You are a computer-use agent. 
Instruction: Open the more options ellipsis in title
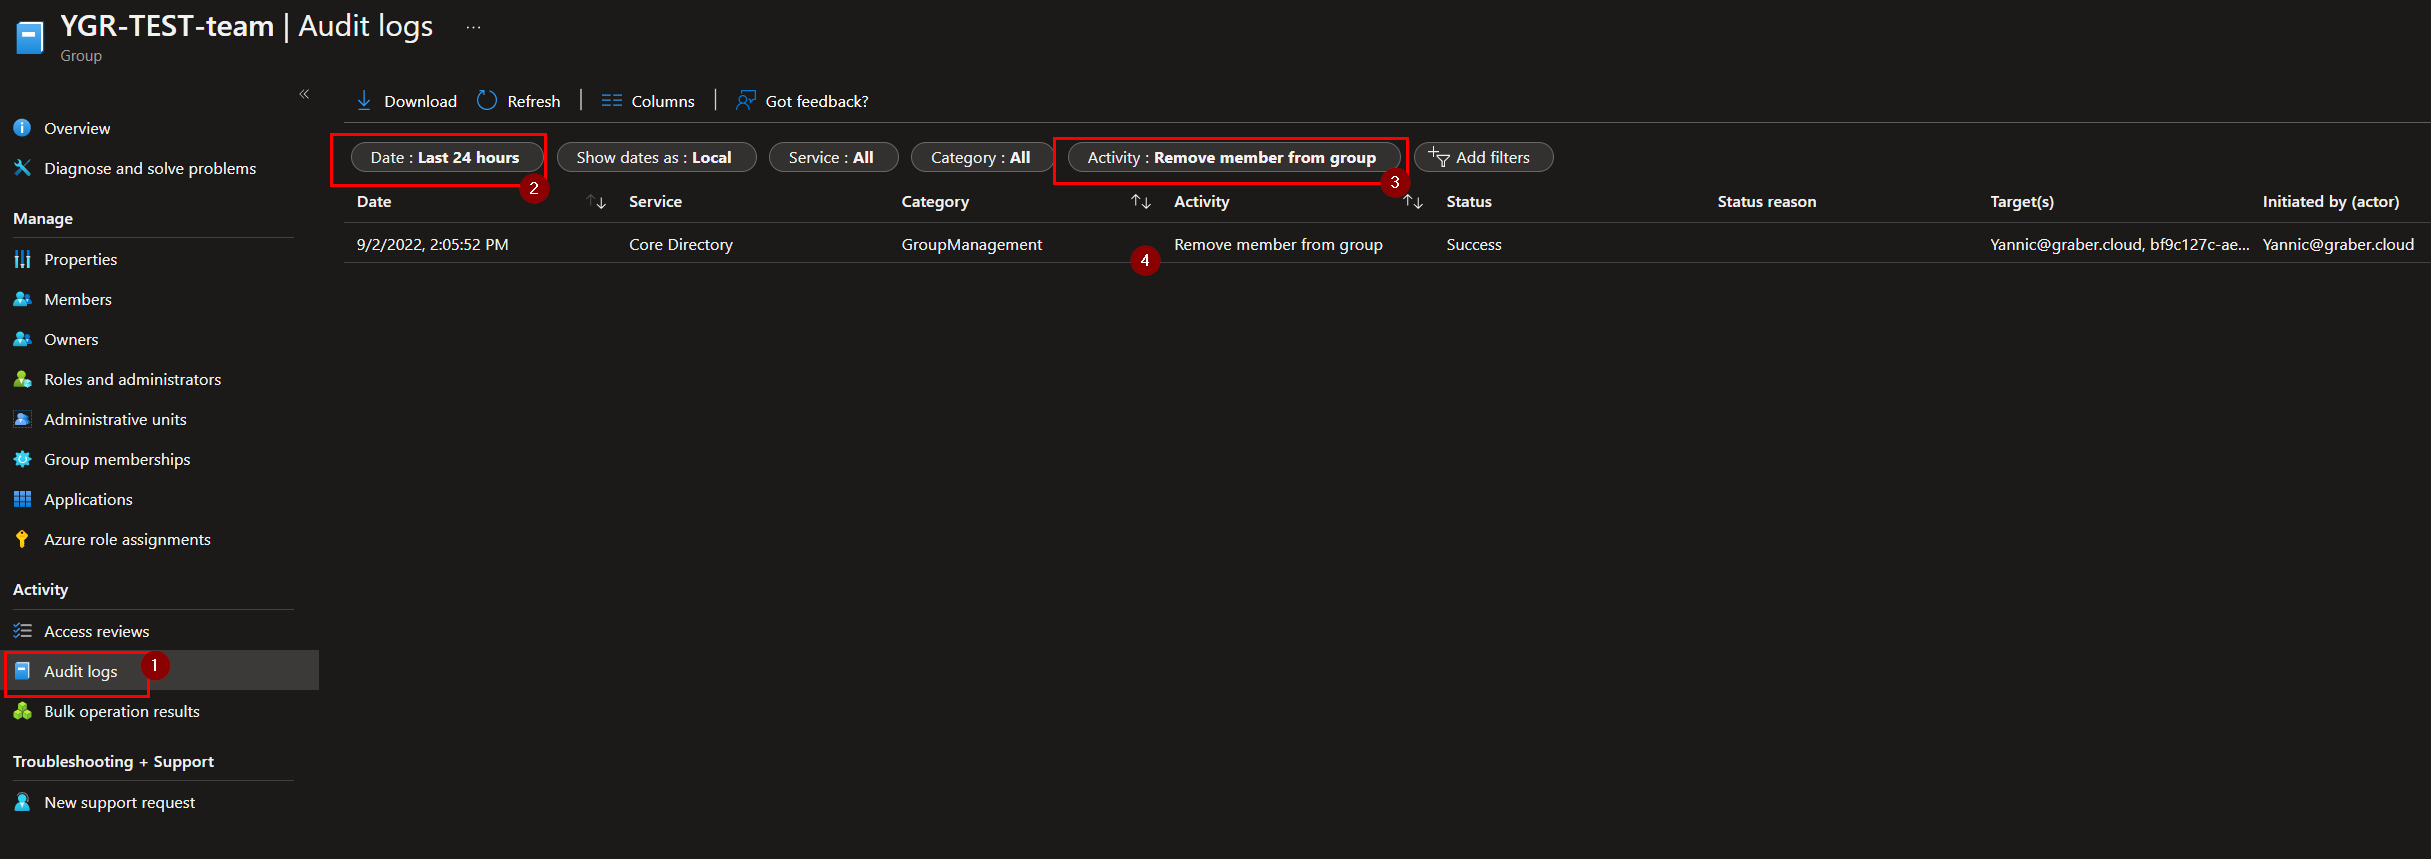[473, 27]
